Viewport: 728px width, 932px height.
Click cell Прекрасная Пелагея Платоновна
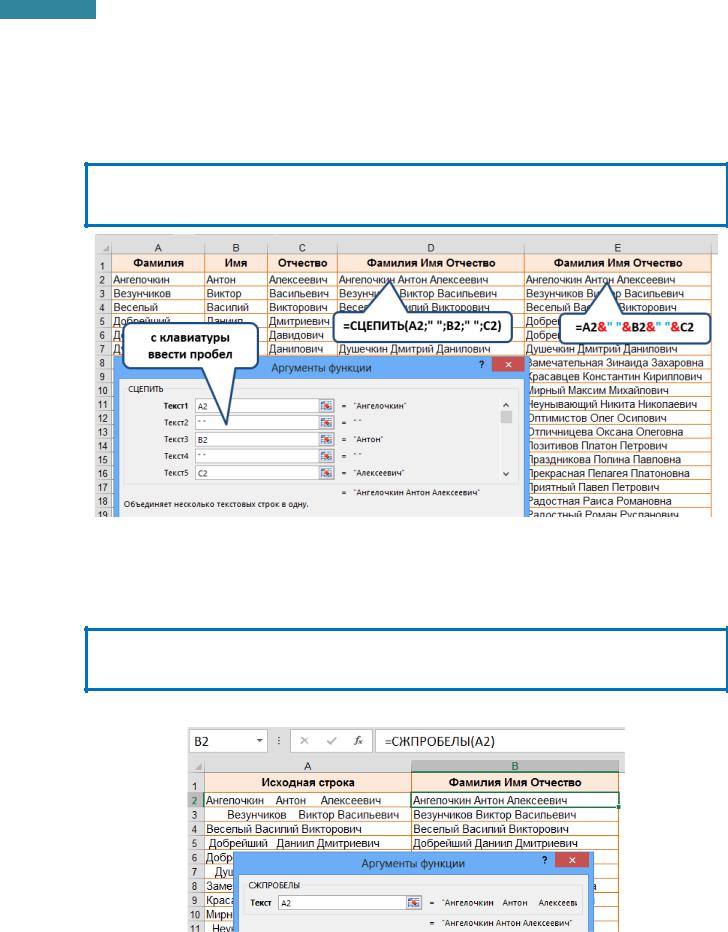pos(618,474)
